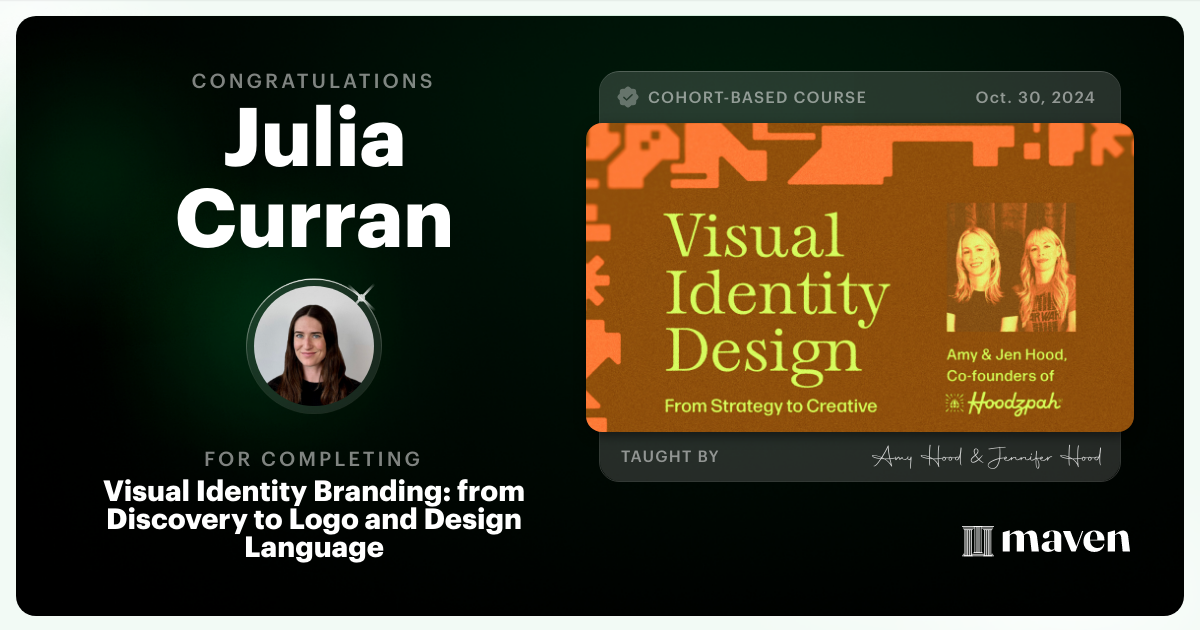Click Julia Curran's circular profile photo

314,346
